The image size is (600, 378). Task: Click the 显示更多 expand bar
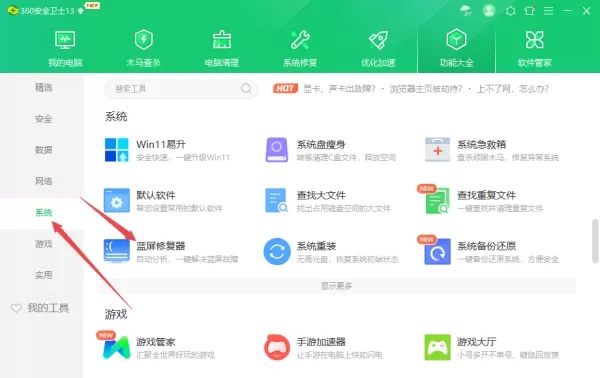(x=336, y=286)
